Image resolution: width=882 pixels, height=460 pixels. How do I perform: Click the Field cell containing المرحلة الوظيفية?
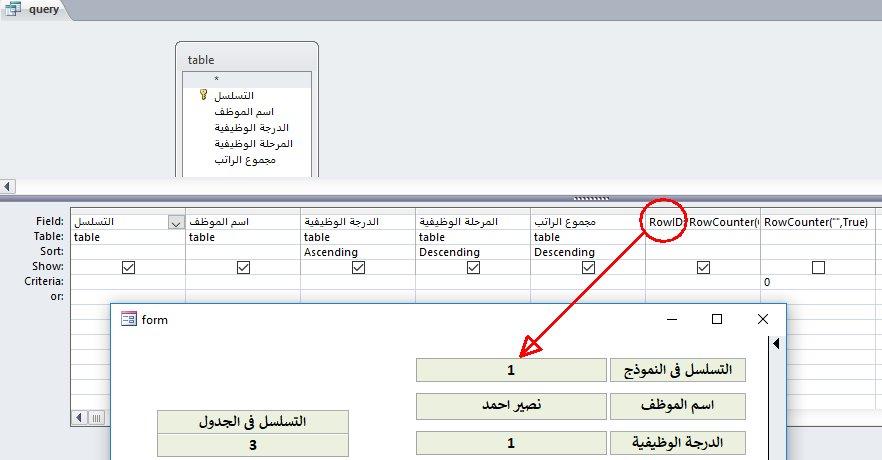[472, 222]
